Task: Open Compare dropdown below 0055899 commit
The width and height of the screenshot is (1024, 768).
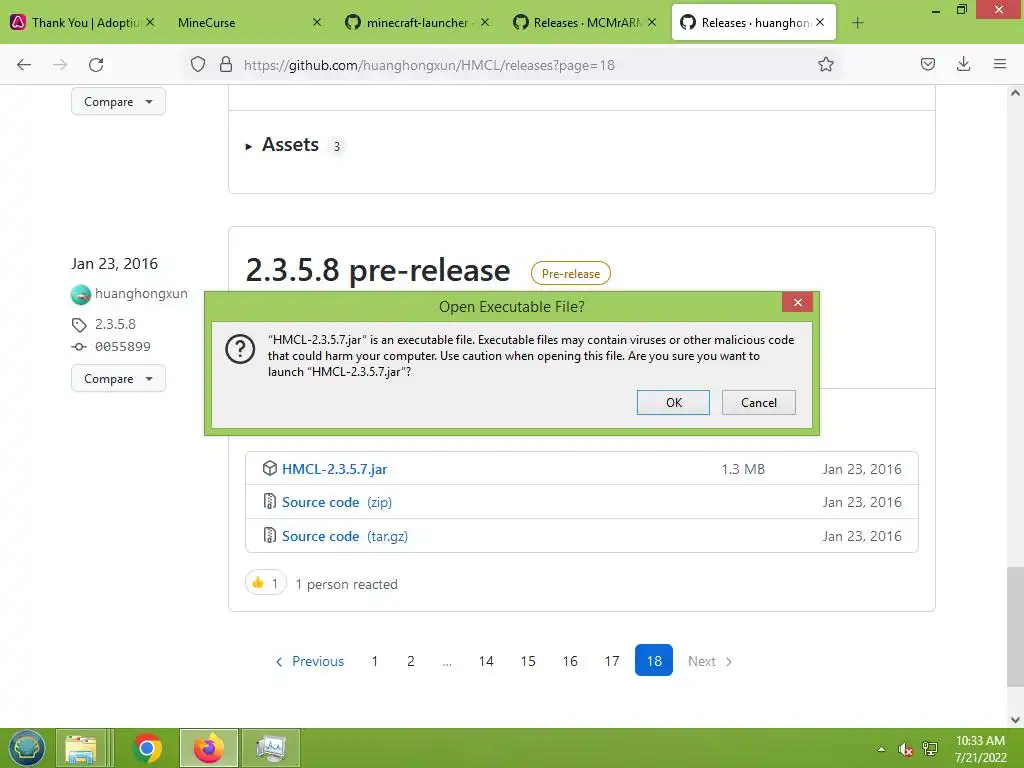Action: (118, 379)
